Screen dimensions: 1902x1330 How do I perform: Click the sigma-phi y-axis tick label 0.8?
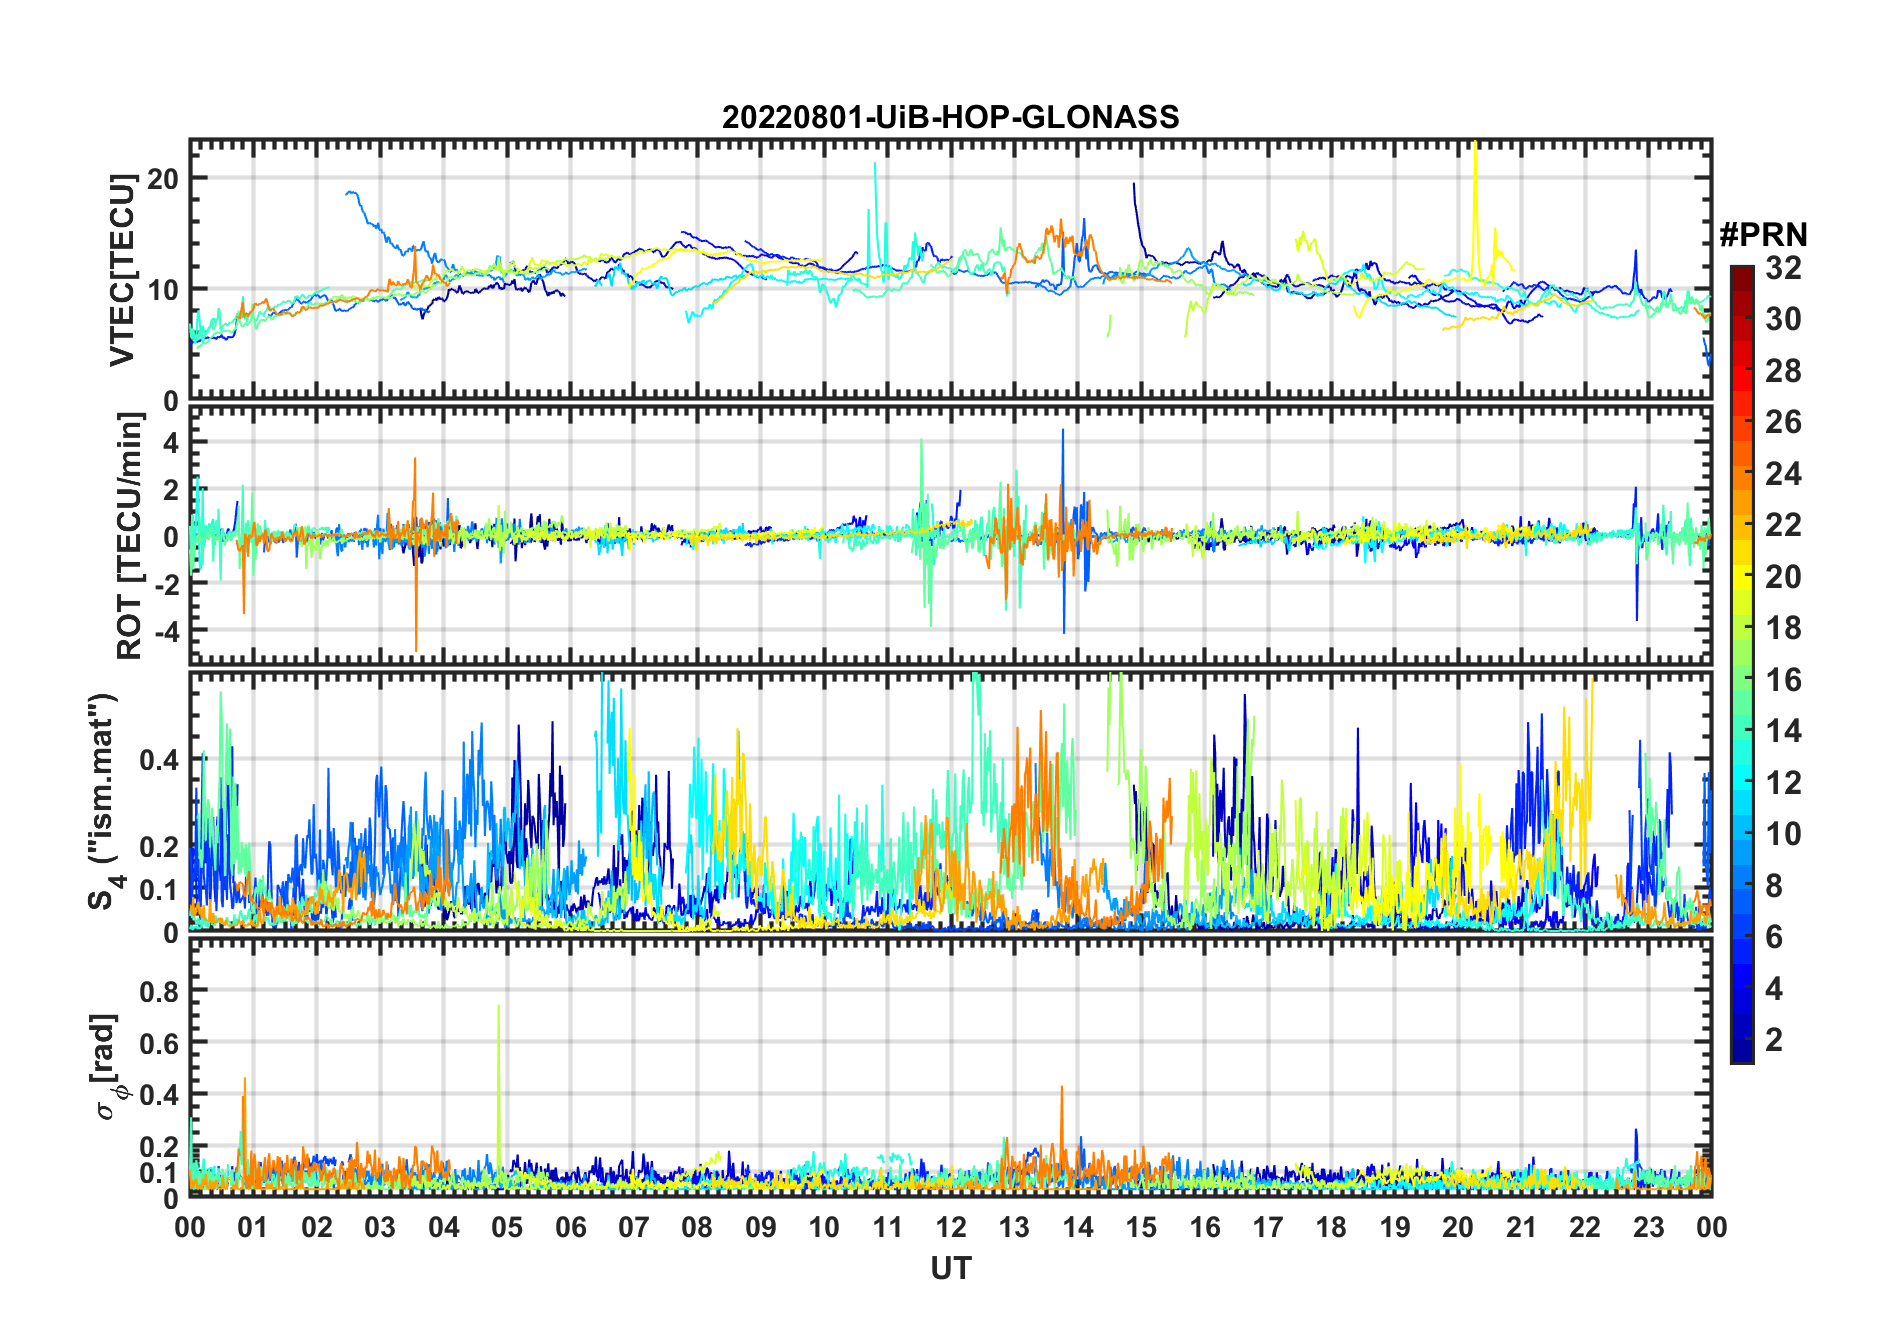[159, 991]
